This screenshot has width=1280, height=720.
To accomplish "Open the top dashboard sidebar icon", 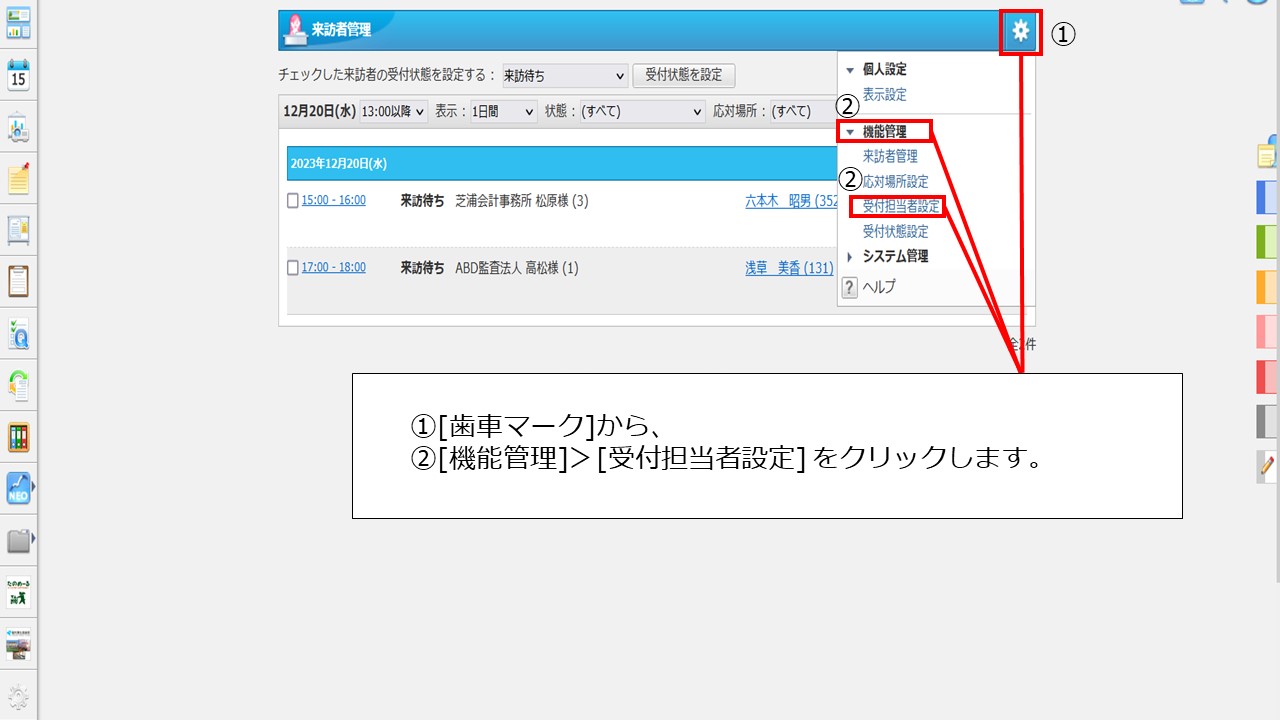I will [x=18, y=23].
